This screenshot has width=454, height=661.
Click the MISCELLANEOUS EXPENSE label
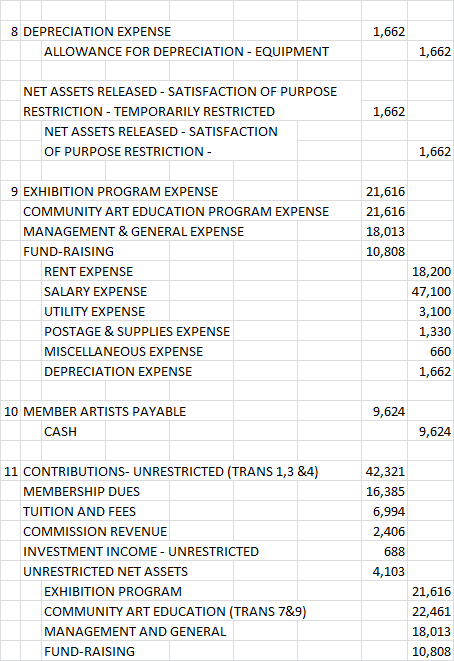click(x=124, y=352)
